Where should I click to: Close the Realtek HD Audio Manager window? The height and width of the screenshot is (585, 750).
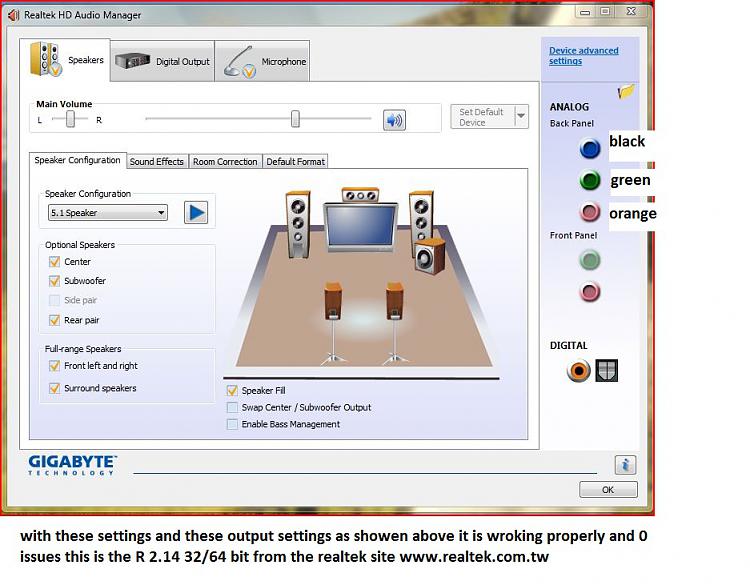click(x=631, y=11)
